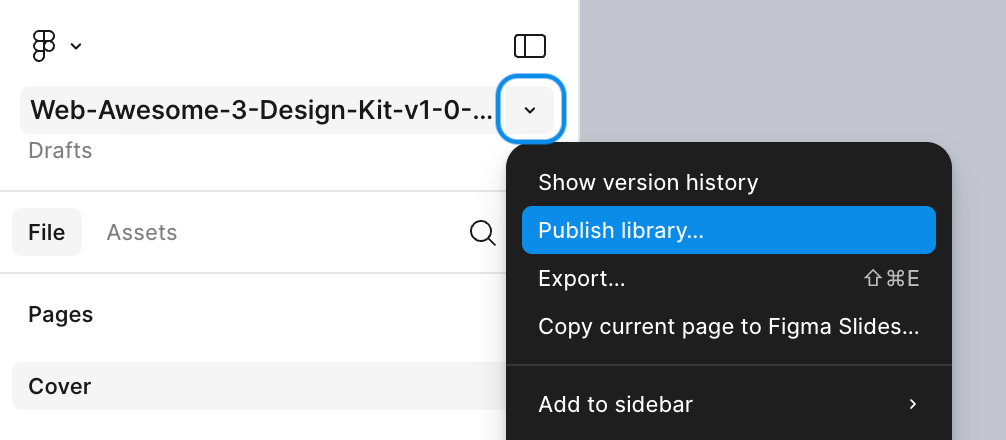Viewport: 1006px width, 440px height.
Task: Click the ⇧⌘E shortcut hint on Export
Action: click(890, 279)
